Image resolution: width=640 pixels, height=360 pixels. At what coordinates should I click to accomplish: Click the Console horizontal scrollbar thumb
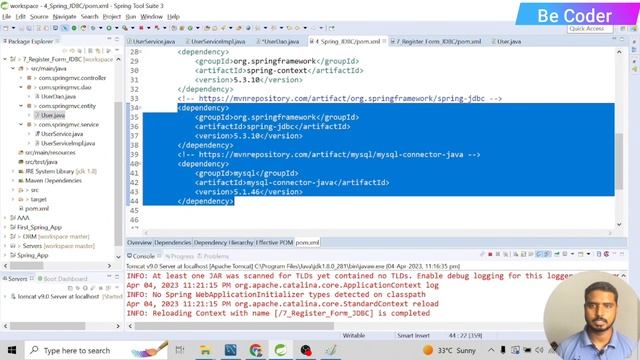234,326
